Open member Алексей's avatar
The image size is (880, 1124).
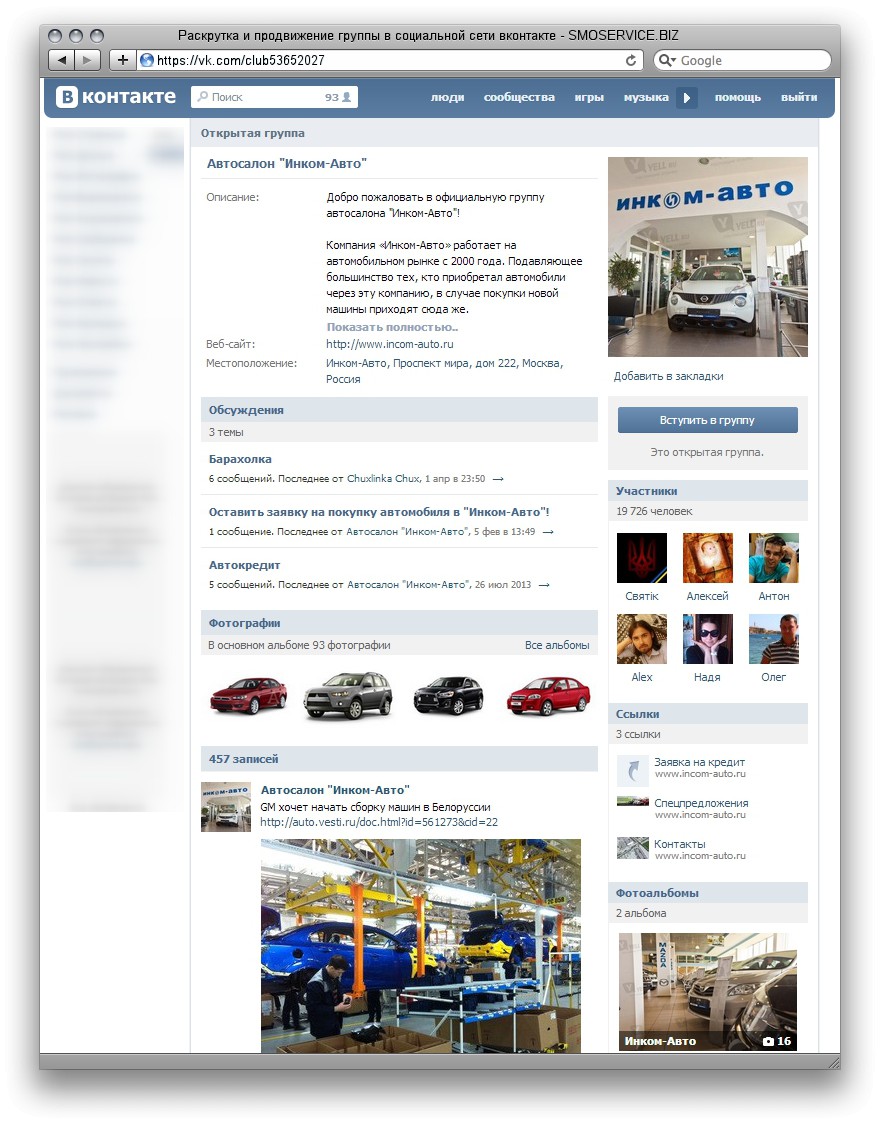pos(707,558)
